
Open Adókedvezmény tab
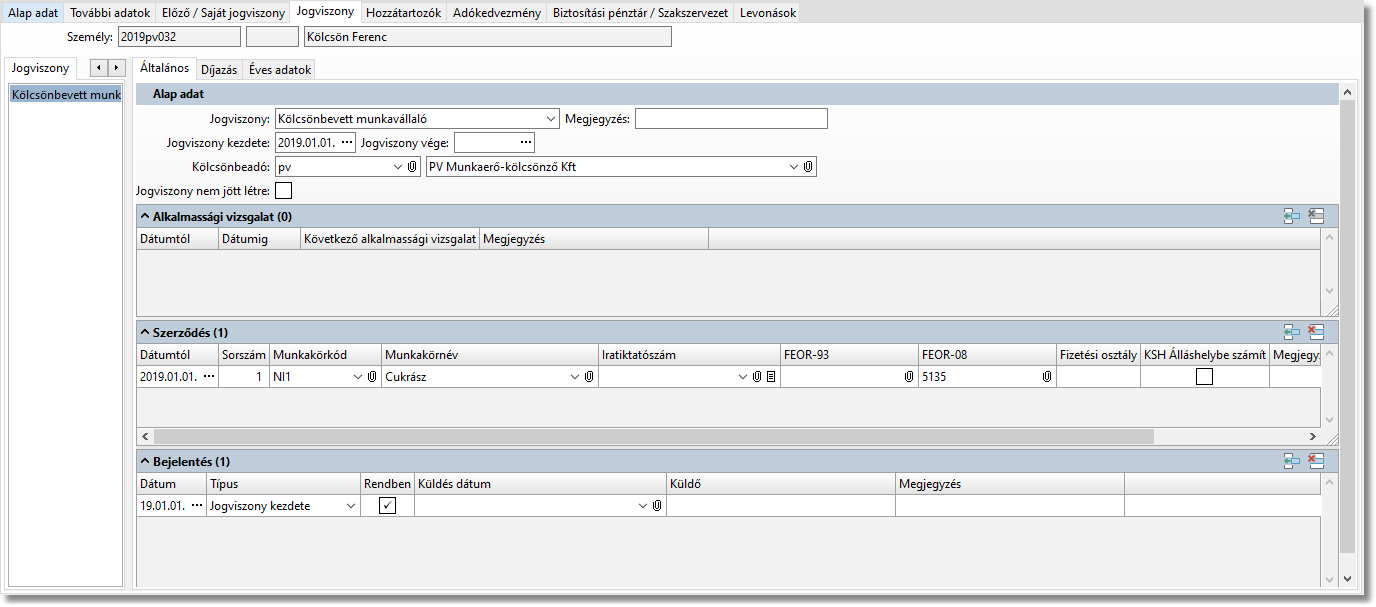tap(497, 13)
